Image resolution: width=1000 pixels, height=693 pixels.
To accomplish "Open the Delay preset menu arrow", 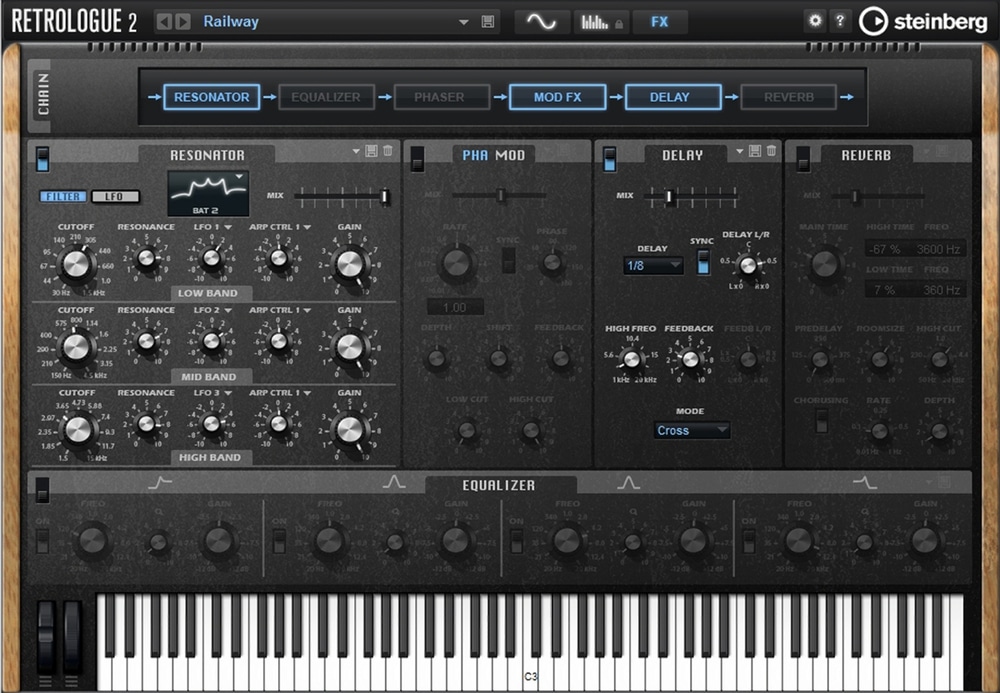I will [740, 151].
